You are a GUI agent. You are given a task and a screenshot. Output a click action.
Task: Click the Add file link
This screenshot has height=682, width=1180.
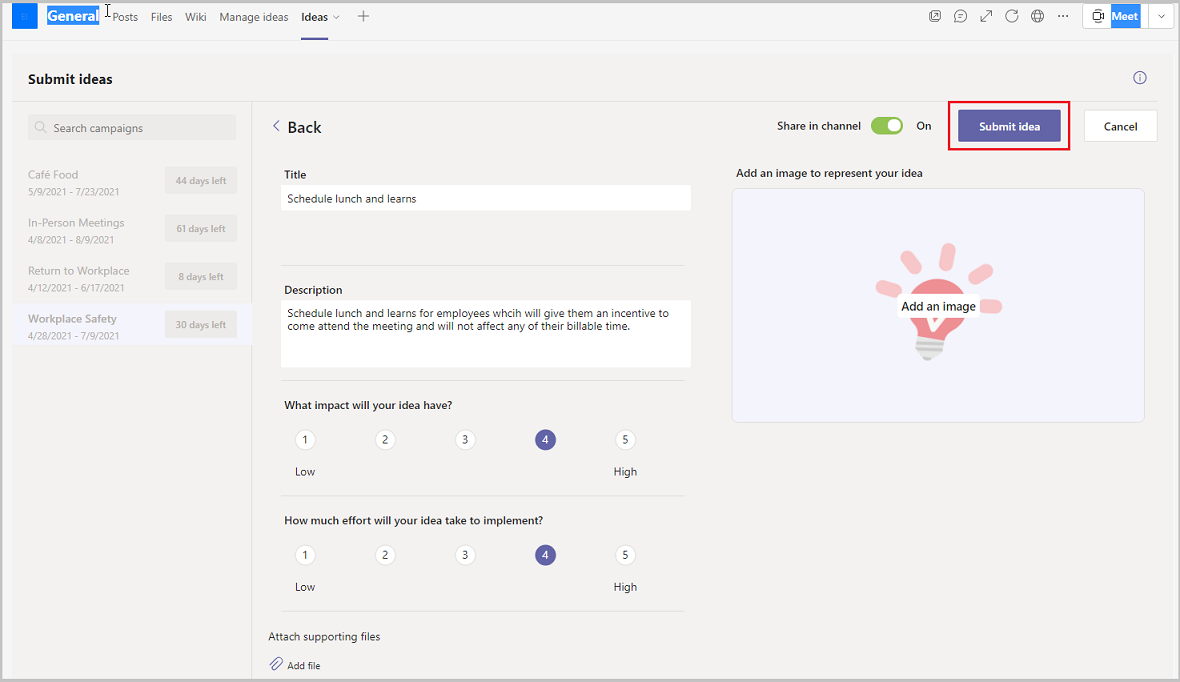[x=303, y=665]
